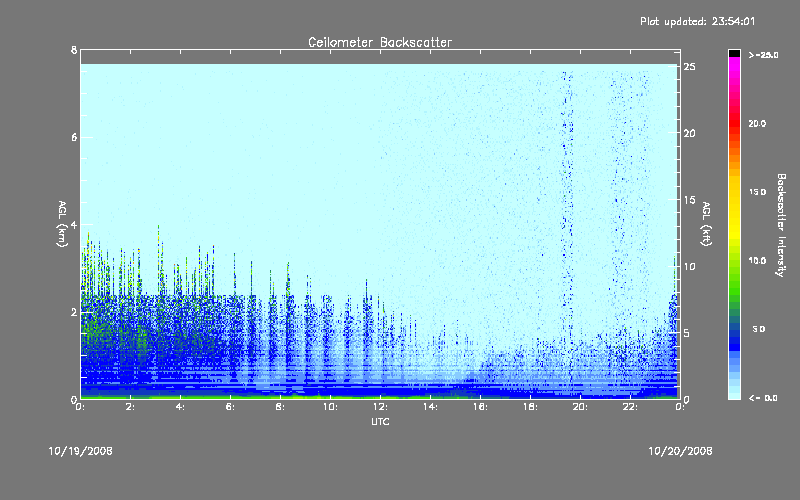Click the '<= 0.0' colorbar label
The width and height of the screenshot is (800, 500).
tap(763, 398)
